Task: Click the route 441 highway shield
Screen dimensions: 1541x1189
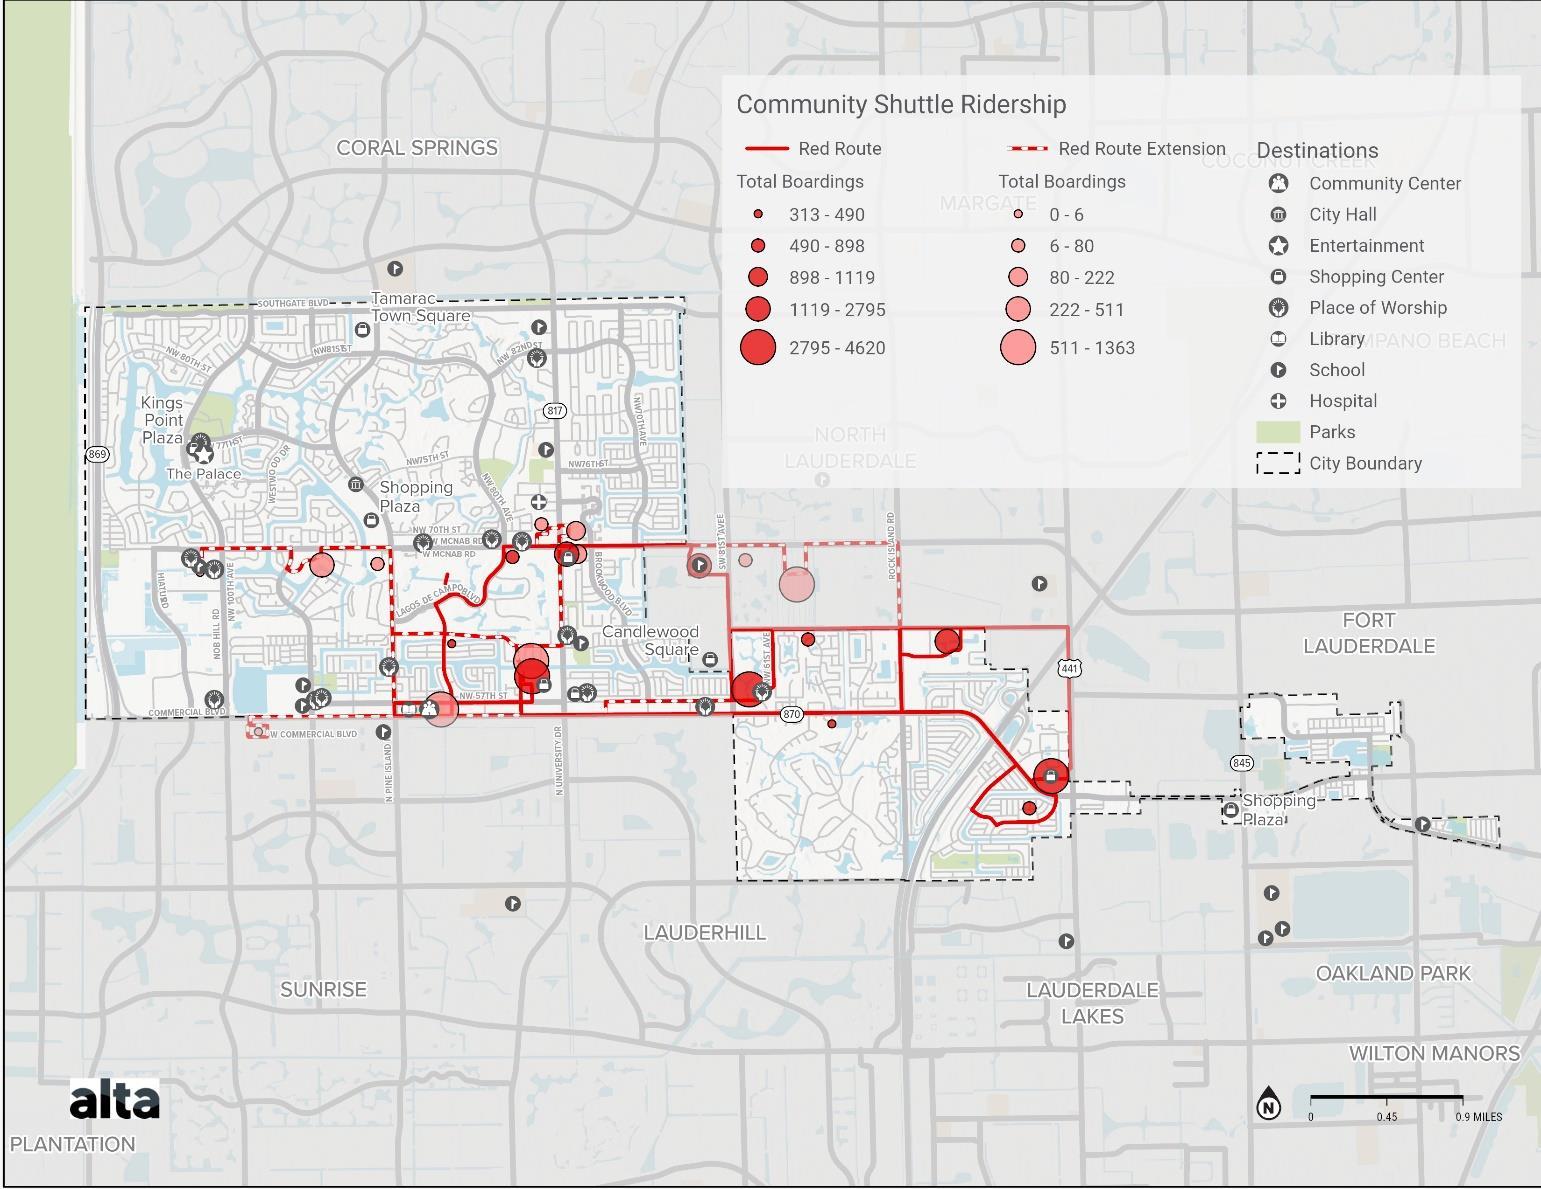Action: 1070,668
